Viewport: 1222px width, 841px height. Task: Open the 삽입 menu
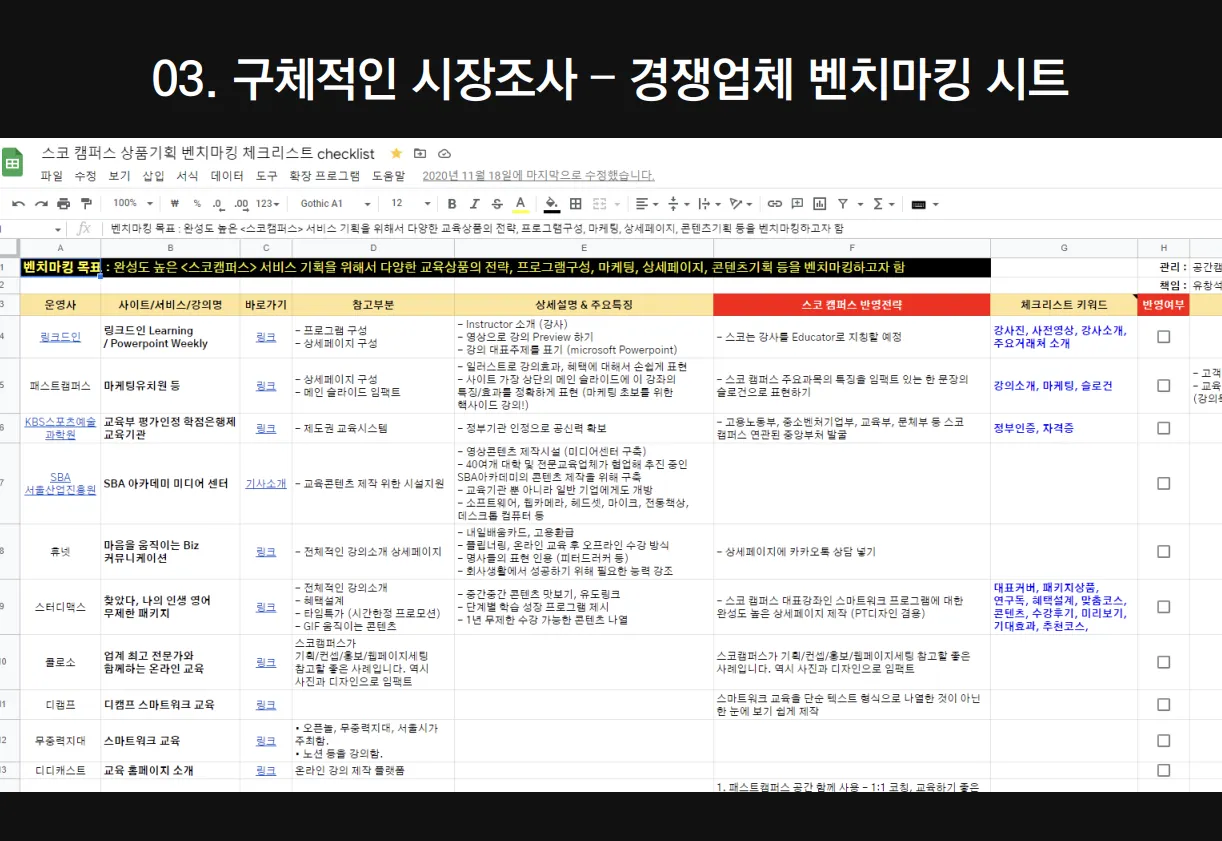[153, 175]
